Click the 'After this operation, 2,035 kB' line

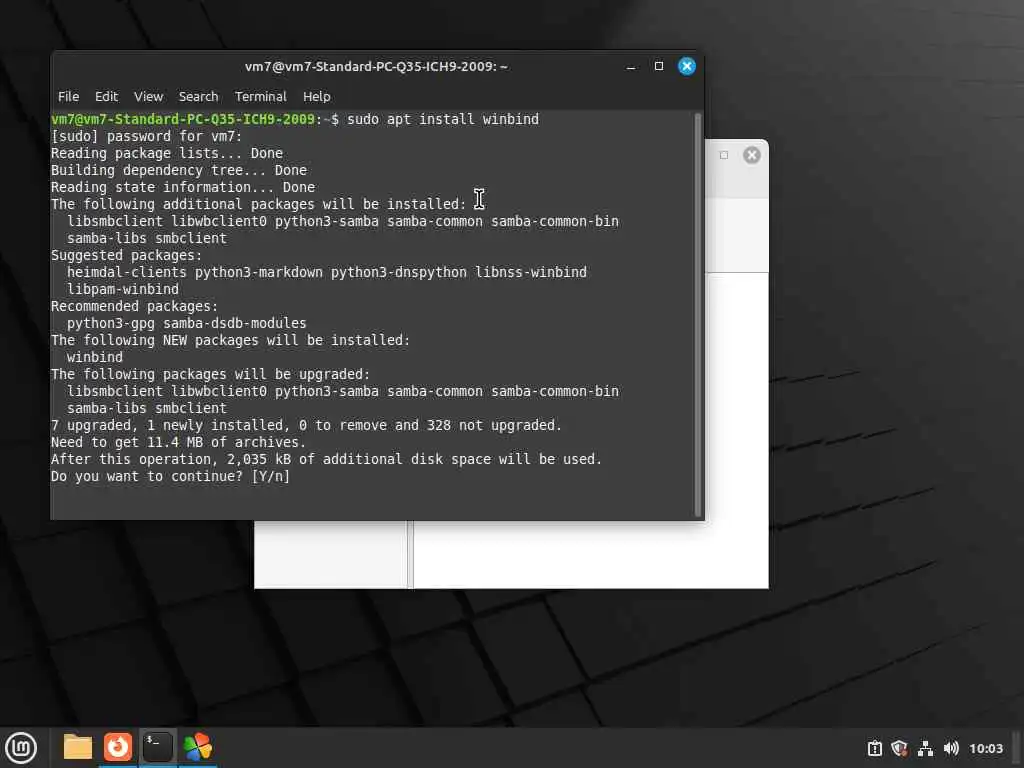pos(327,459)
